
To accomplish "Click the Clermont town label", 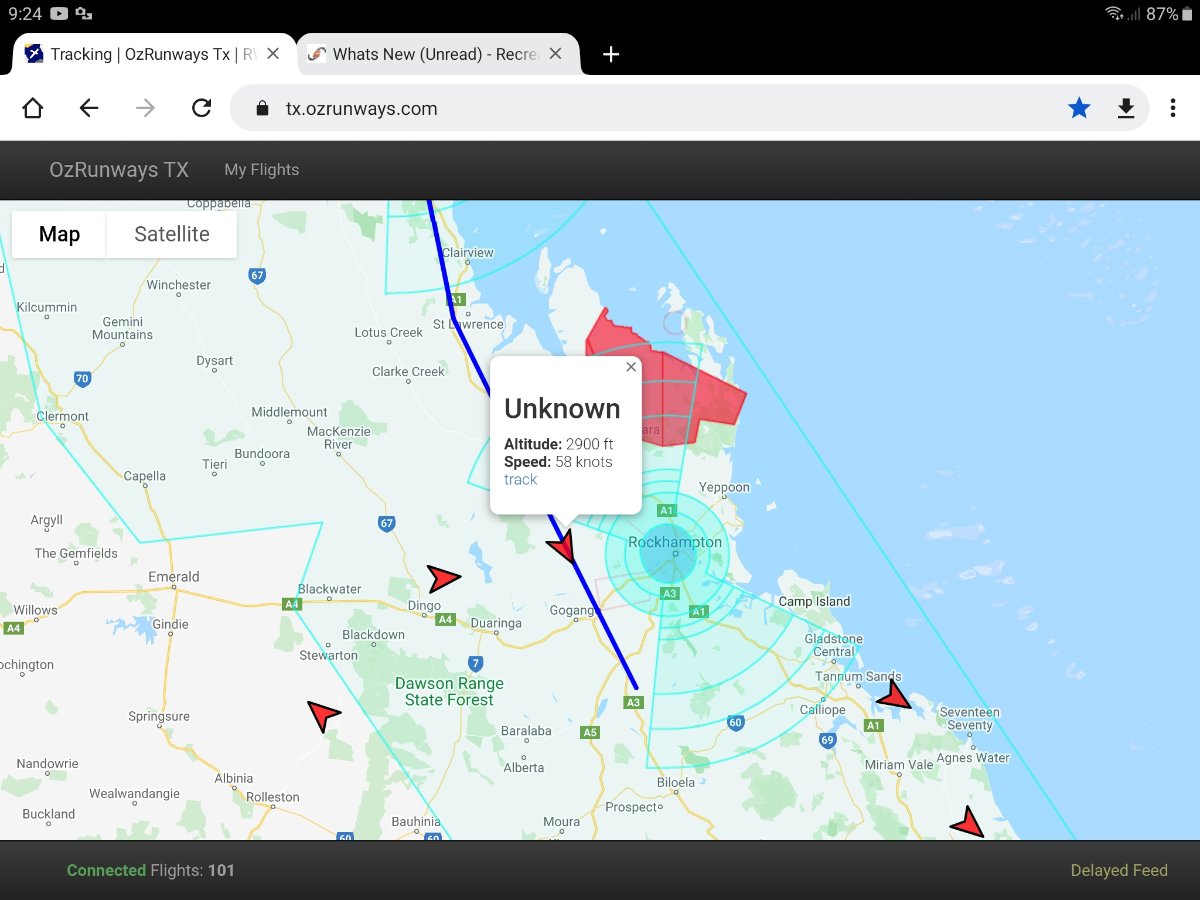I will 63,416.
